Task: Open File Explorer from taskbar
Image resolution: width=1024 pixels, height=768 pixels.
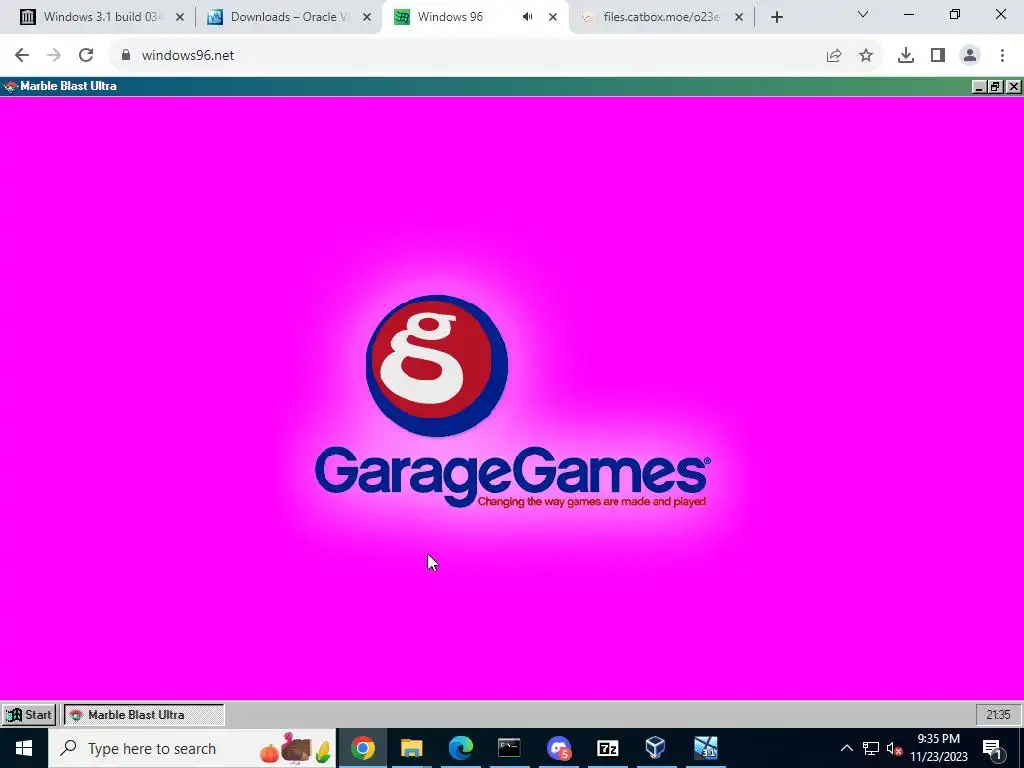Action: pyautogui.click(x=411, y=748)
